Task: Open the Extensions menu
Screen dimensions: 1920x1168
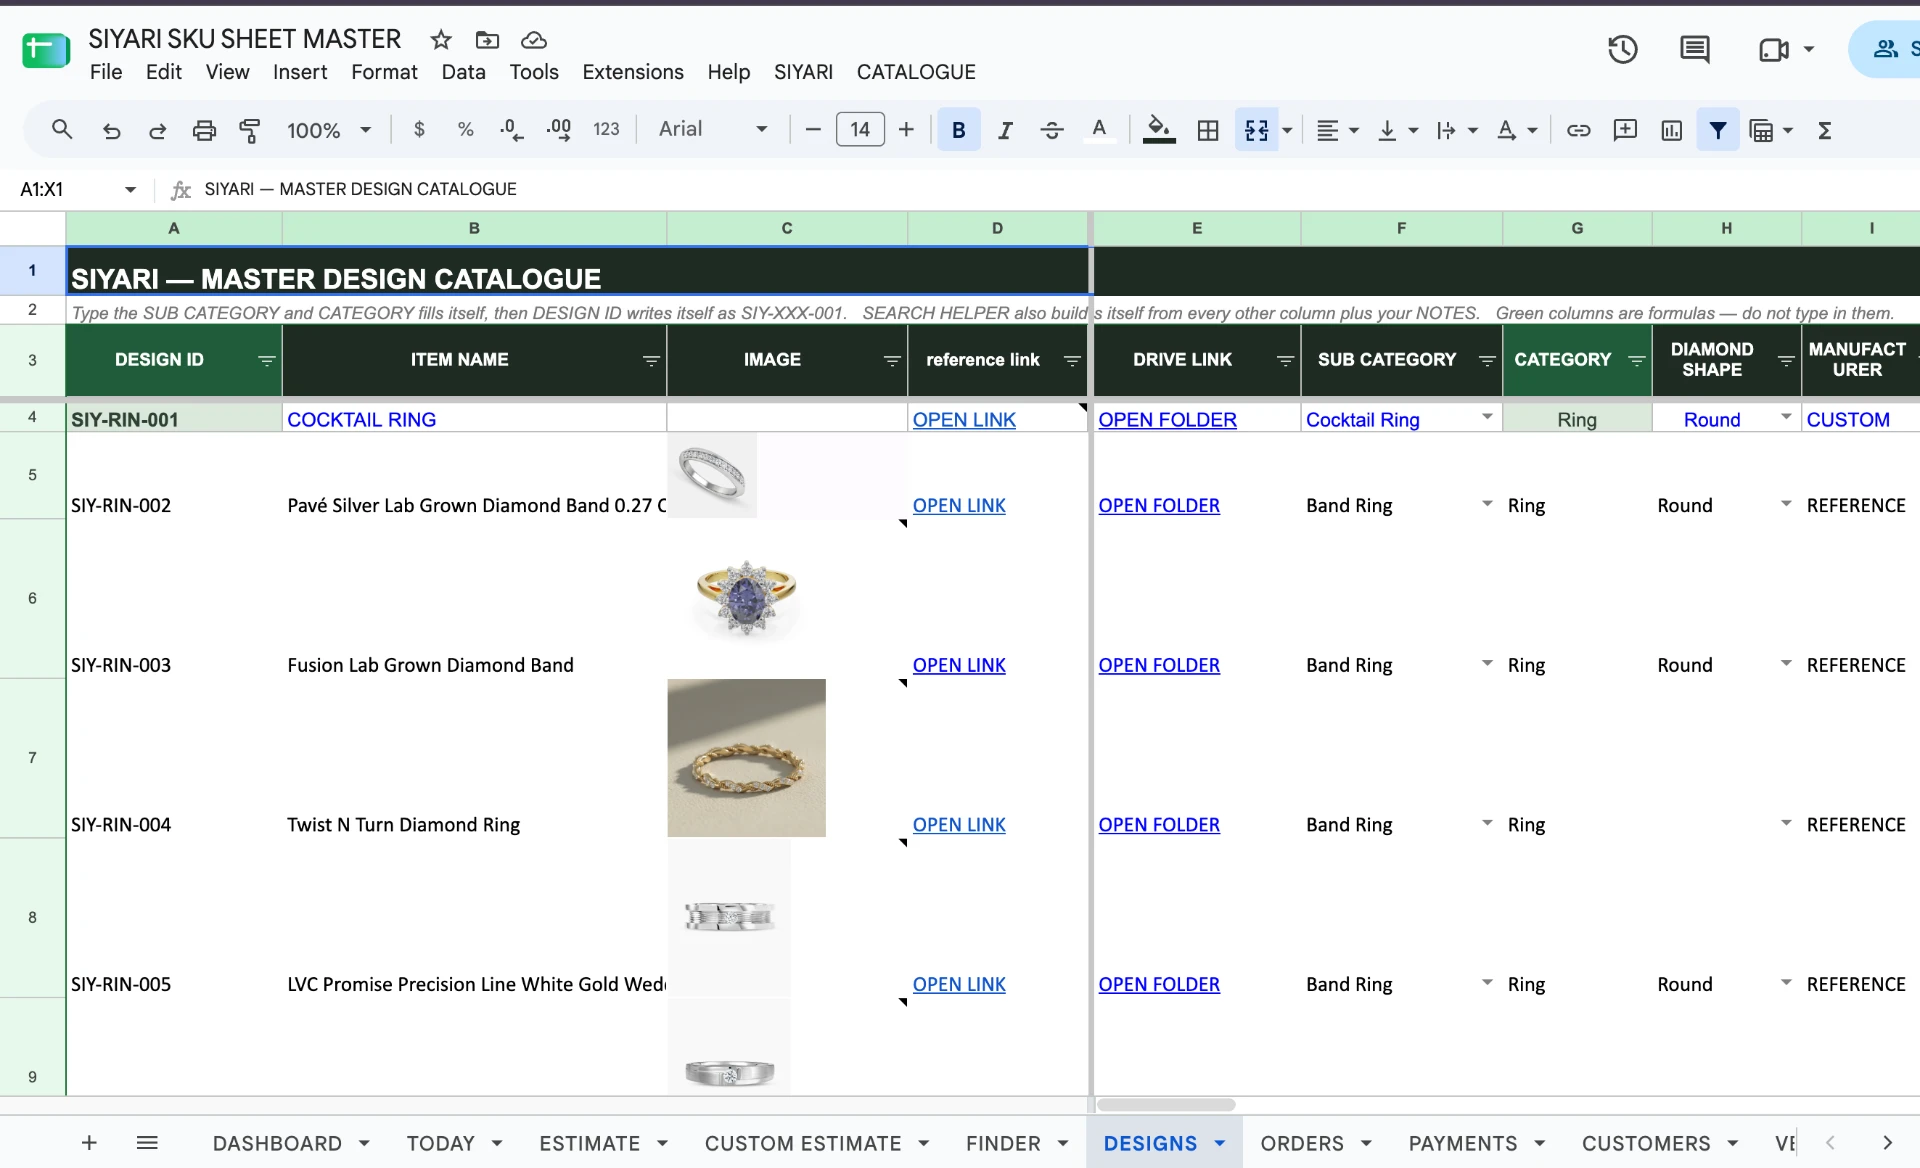Action: pyautogui.click(x=632, y=72)
